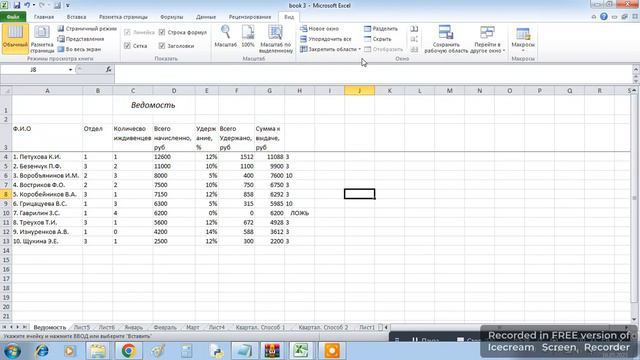This screenshot has width=640, height=360.
Task: Select cell with 1. Петухова К.И.
Action: click(47, 157)
